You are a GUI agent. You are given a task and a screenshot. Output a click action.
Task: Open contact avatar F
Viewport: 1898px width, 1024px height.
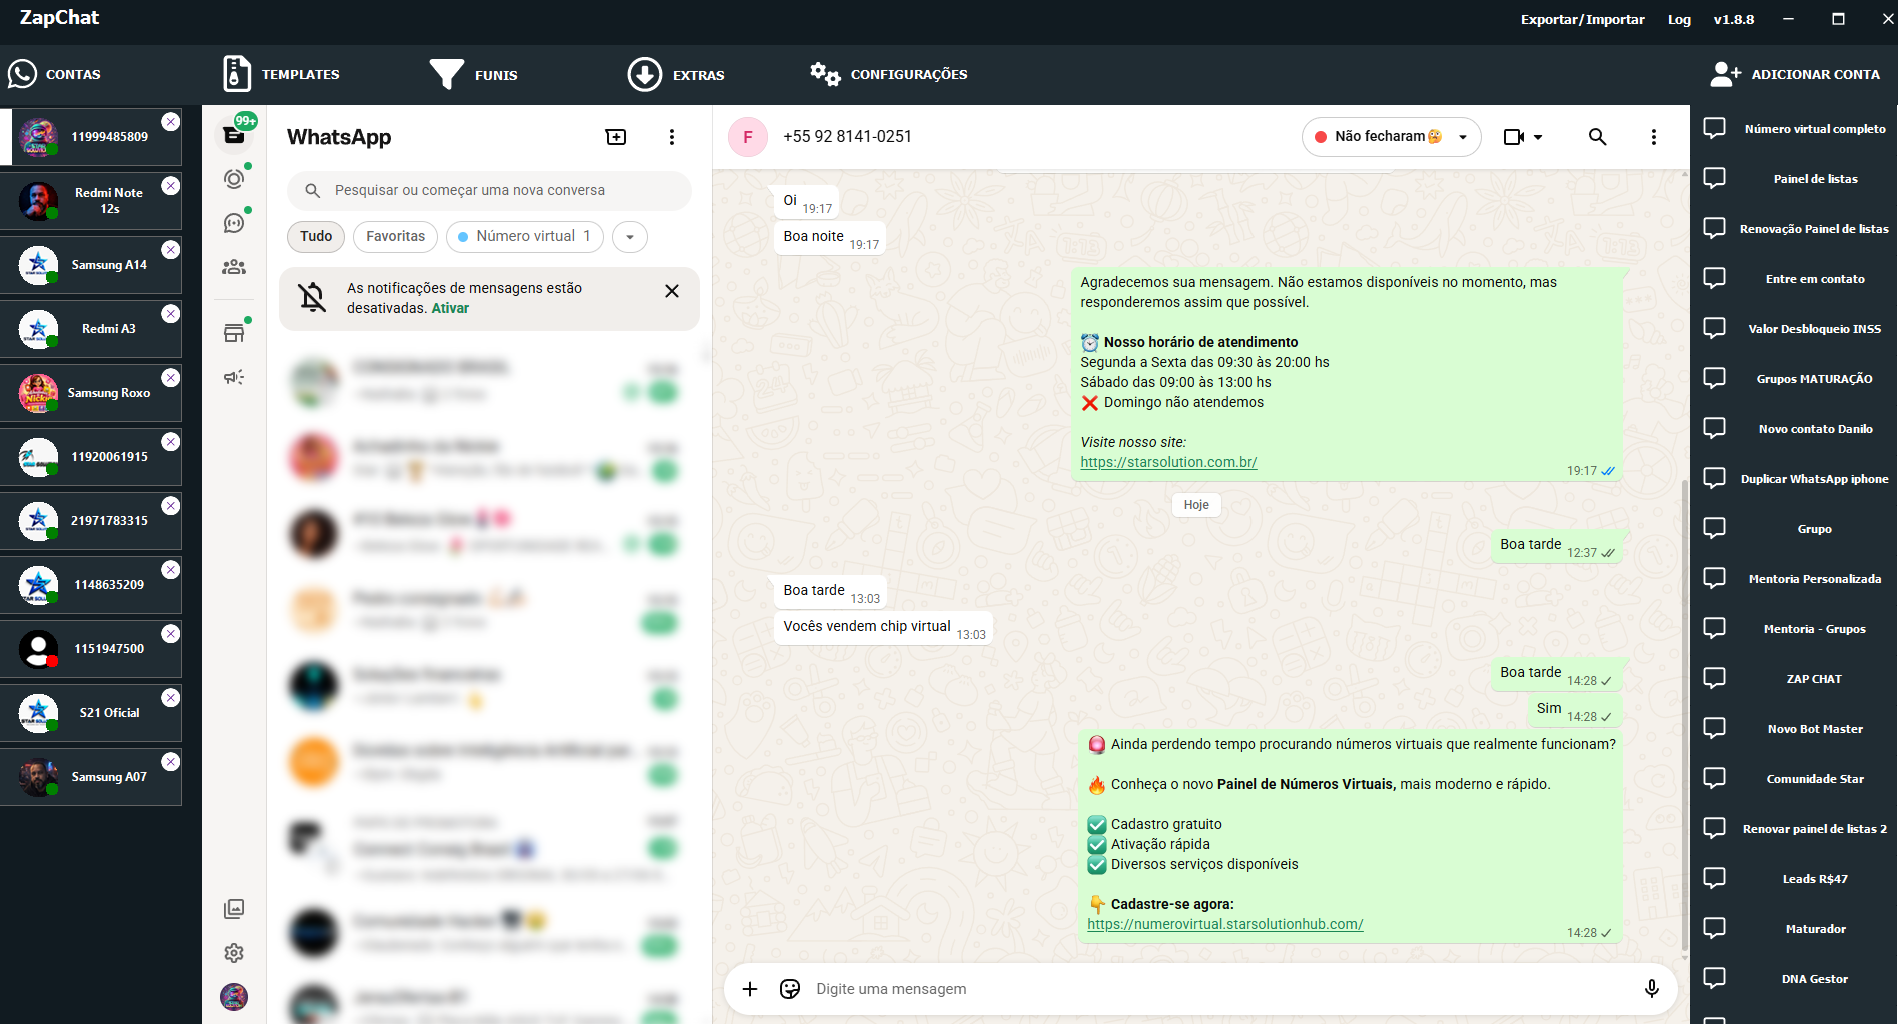748,137
